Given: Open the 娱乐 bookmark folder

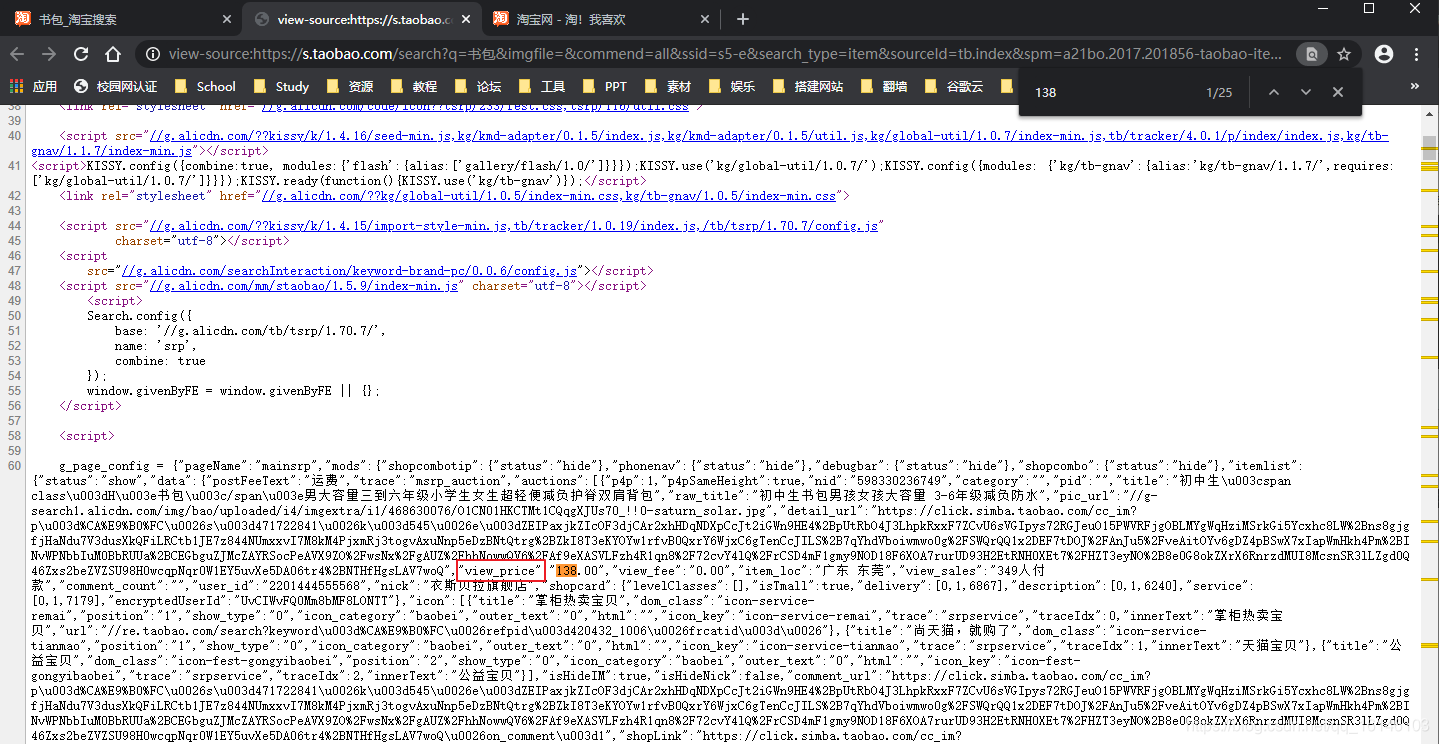Looking at the screenshot, I should pyautogui.click(x=733, y=87).
